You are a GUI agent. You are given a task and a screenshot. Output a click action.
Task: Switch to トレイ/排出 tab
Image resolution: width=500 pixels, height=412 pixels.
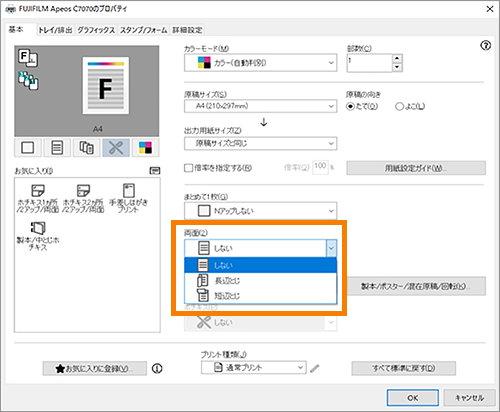tap(55, 30)
